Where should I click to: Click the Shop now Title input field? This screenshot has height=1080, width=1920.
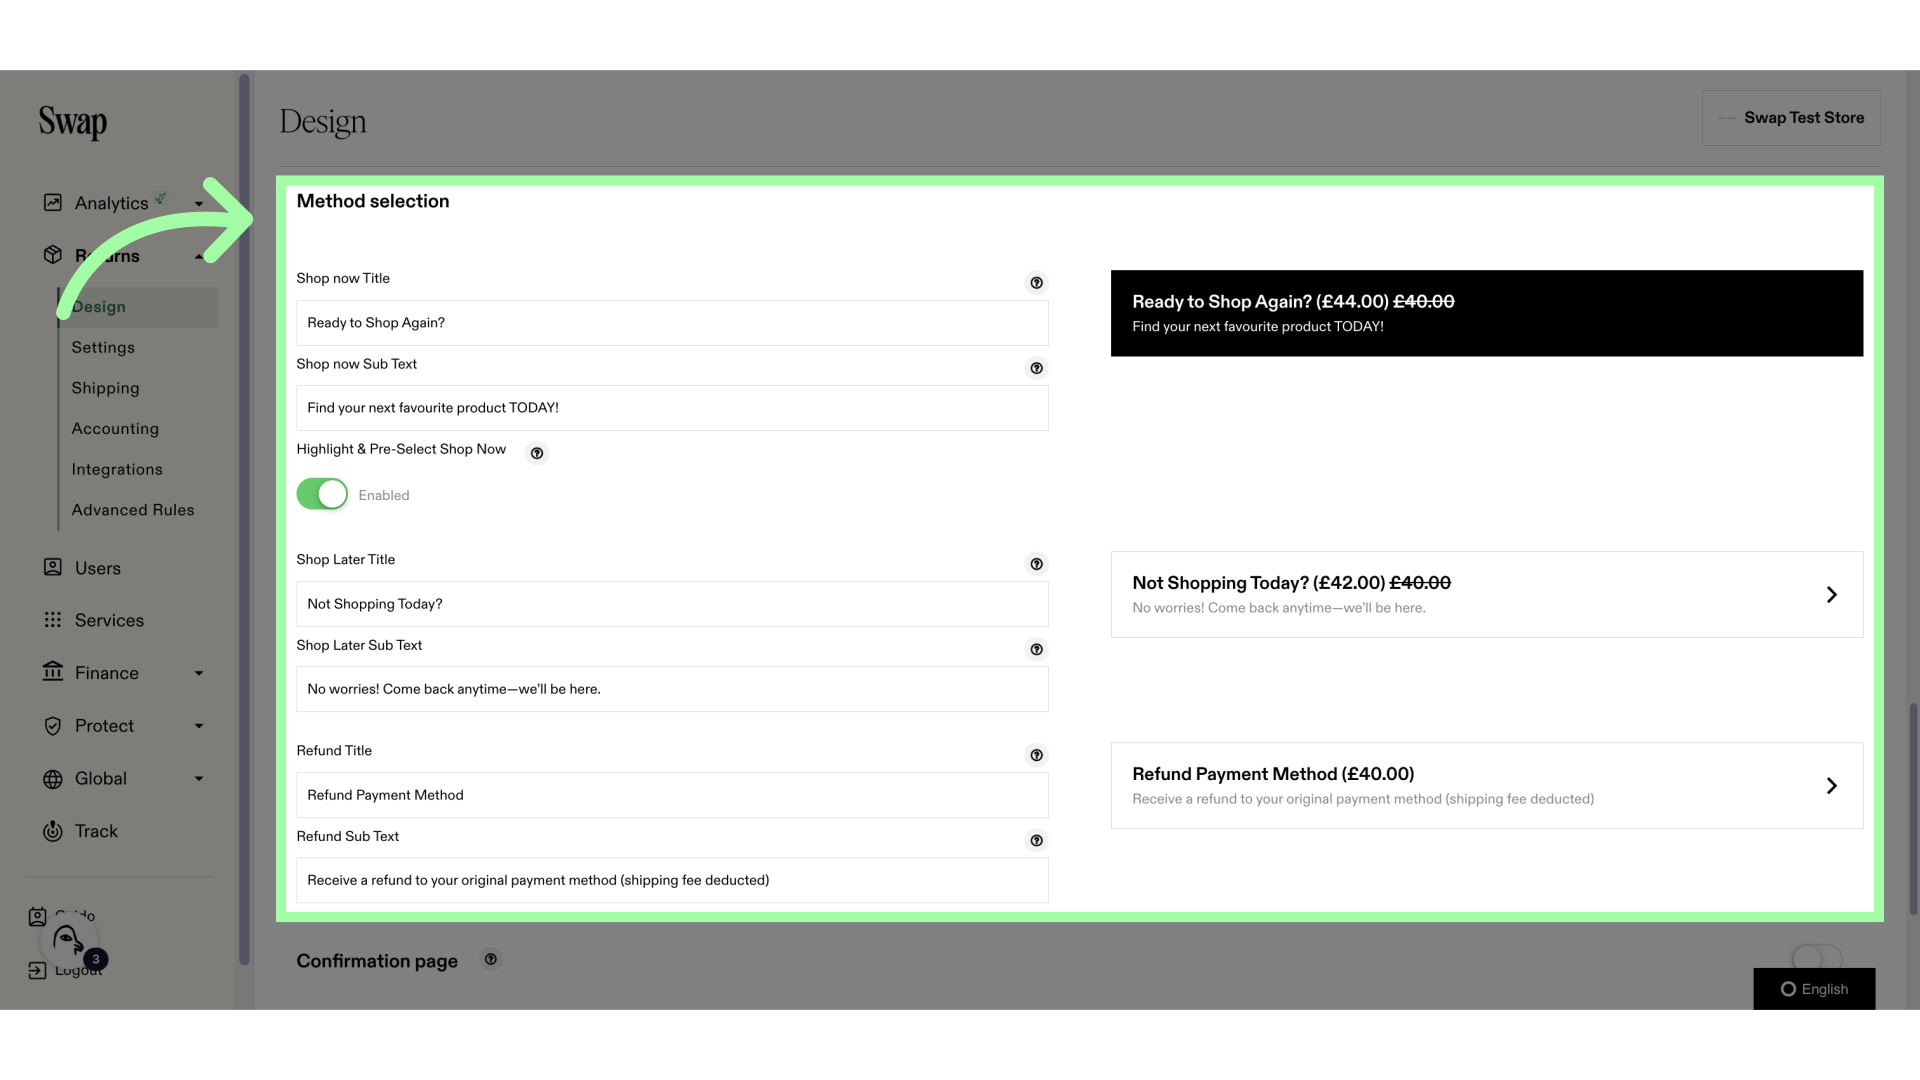point(671,322)
